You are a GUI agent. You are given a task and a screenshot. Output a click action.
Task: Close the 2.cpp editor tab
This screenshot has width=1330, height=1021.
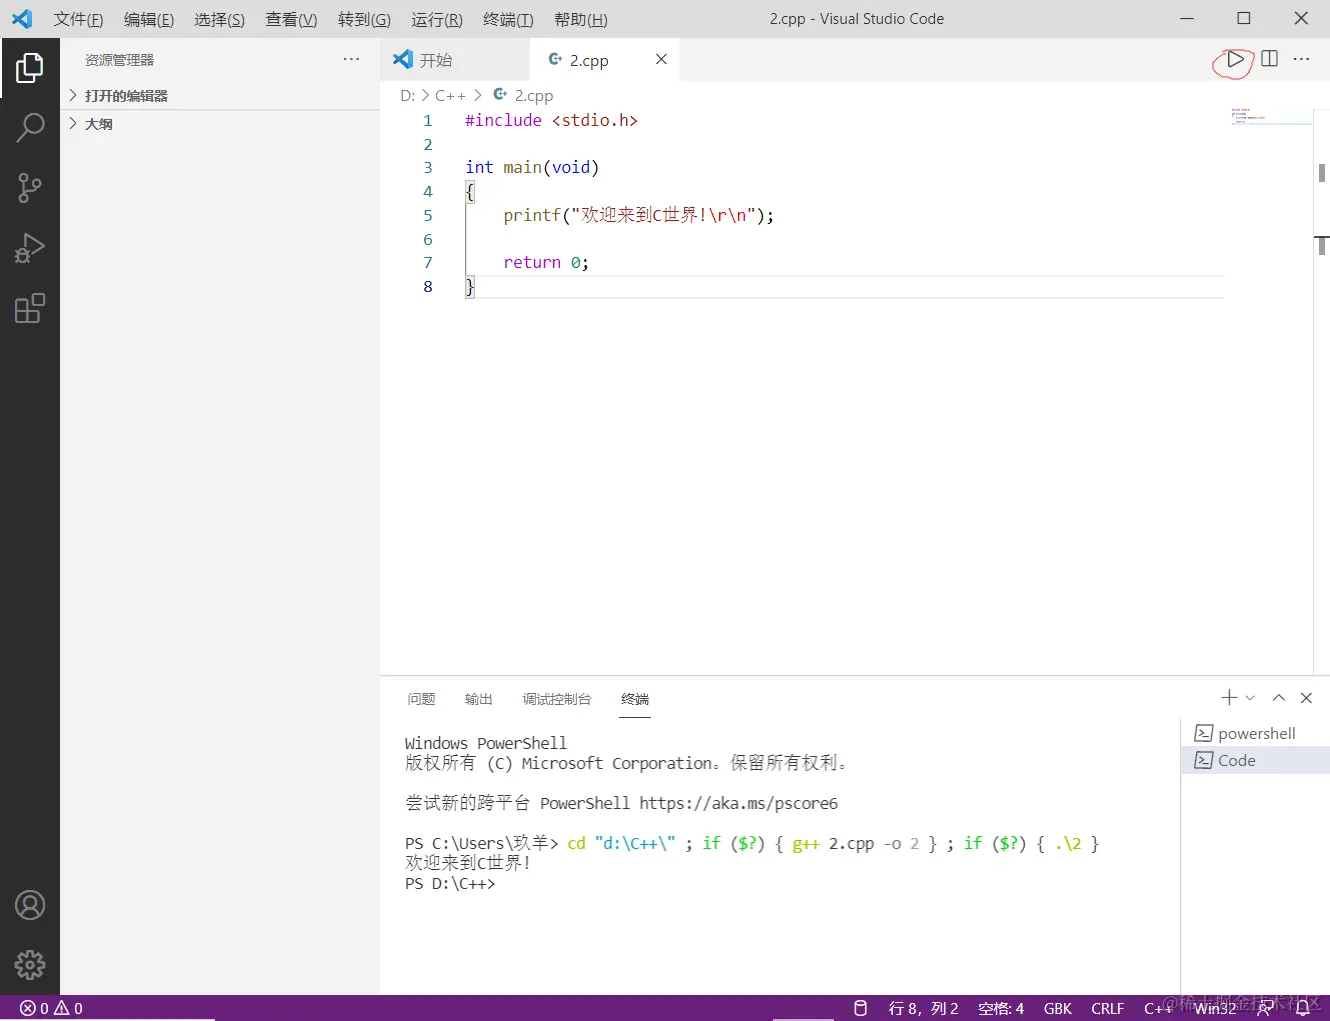(x=661, y=59)
